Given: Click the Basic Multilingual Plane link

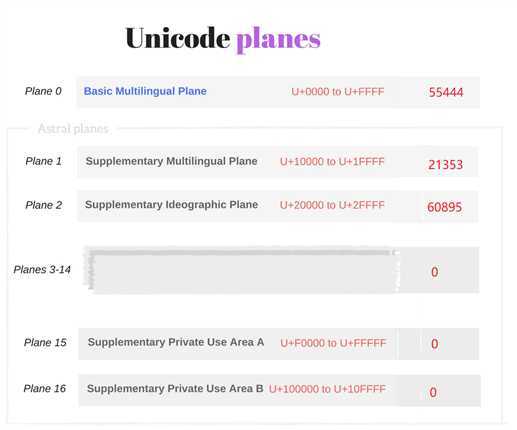Looking at the screenshot, I should [x=145, y=91].
